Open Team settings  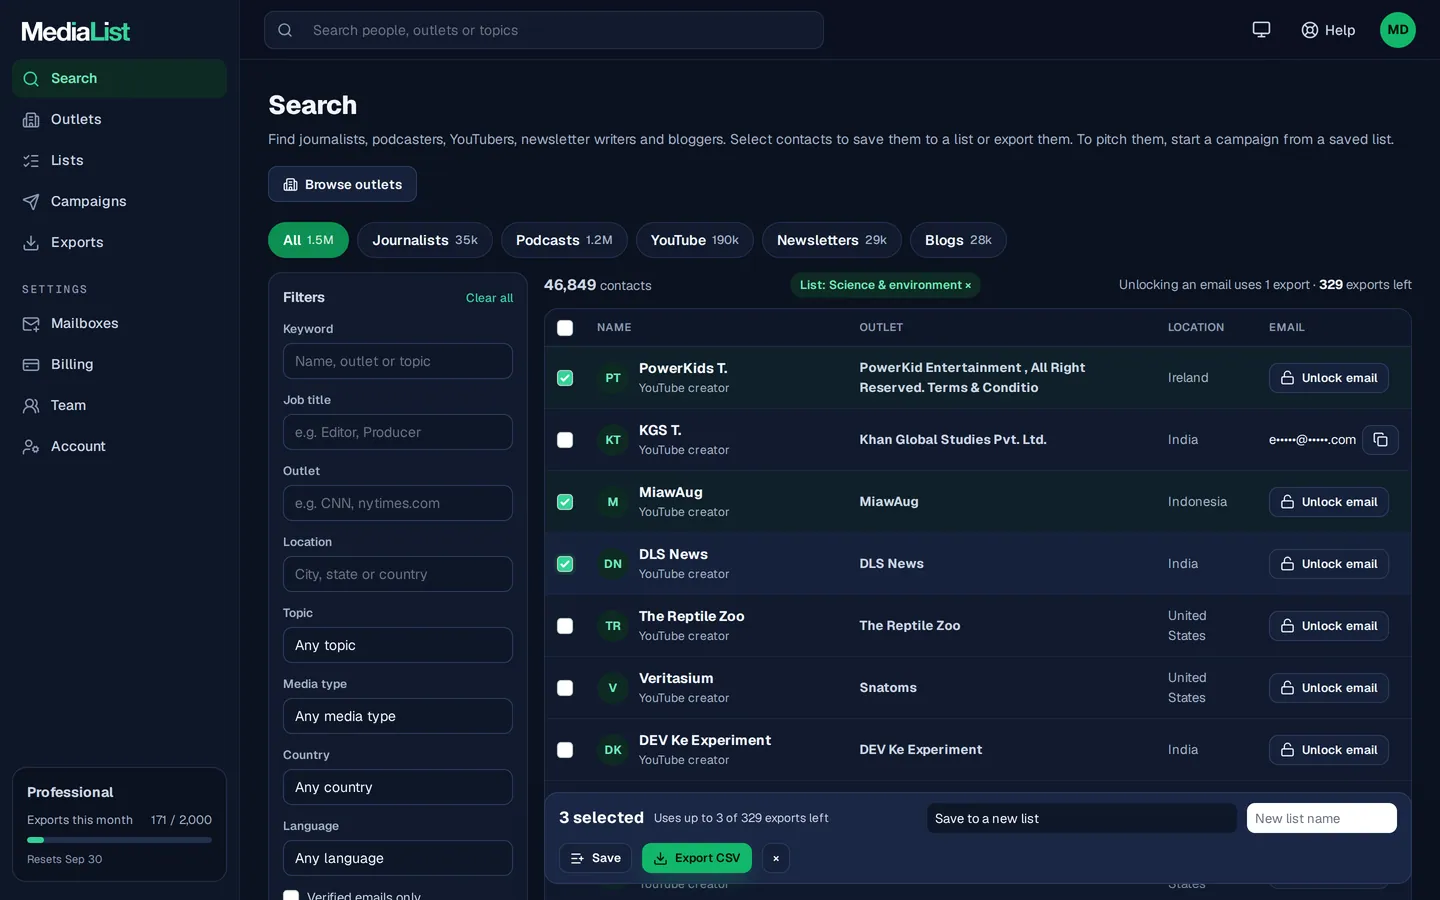click(119, 405)
